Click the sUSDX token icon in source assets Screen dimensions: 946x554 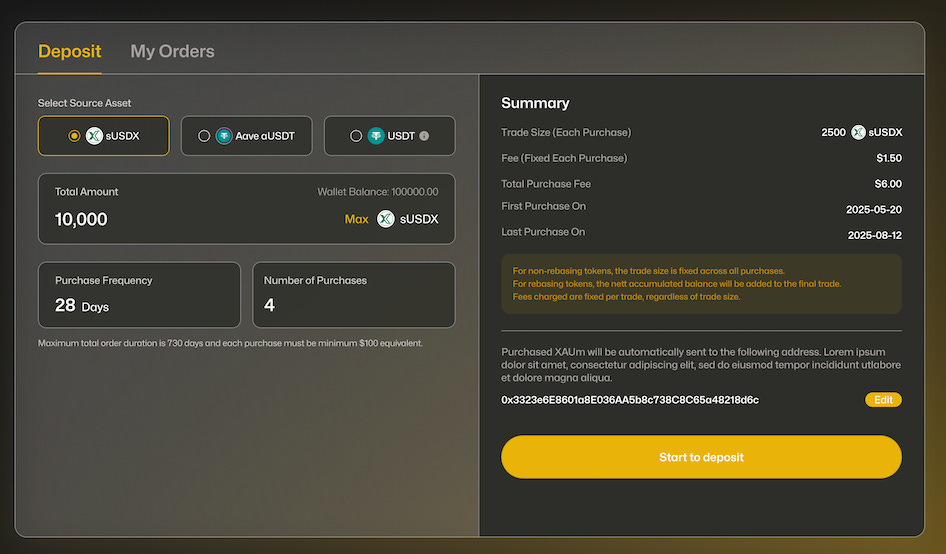click(x=94, y=136)
